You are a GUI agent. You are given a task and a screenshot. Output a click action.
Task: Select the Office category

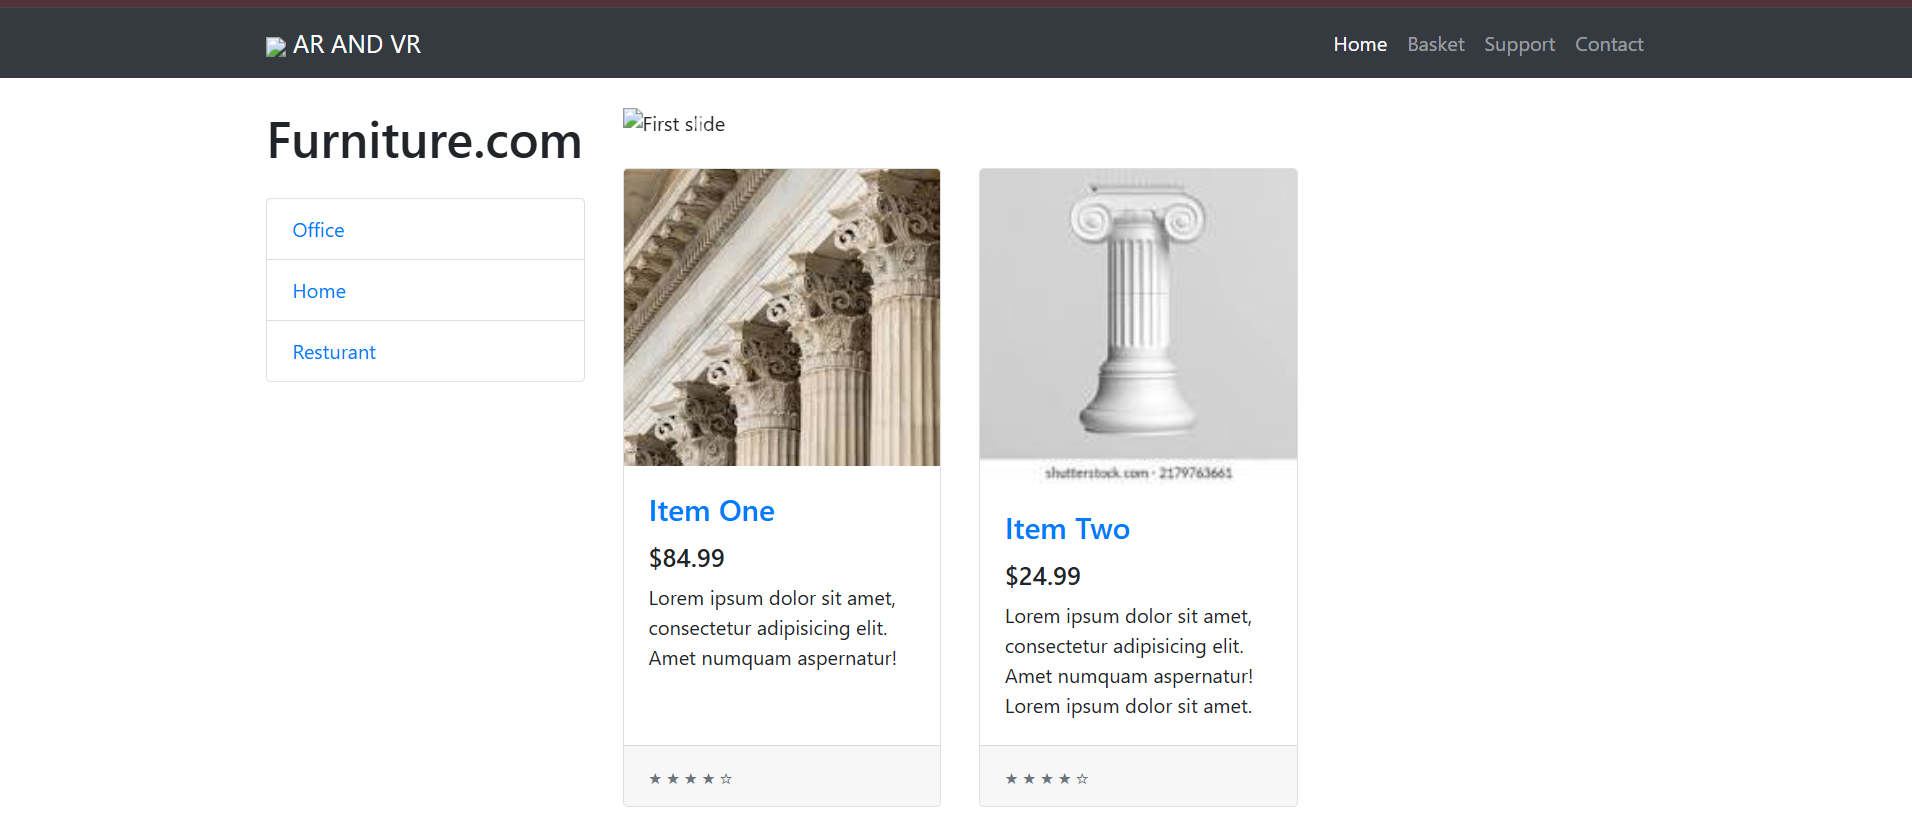(425, 230)
